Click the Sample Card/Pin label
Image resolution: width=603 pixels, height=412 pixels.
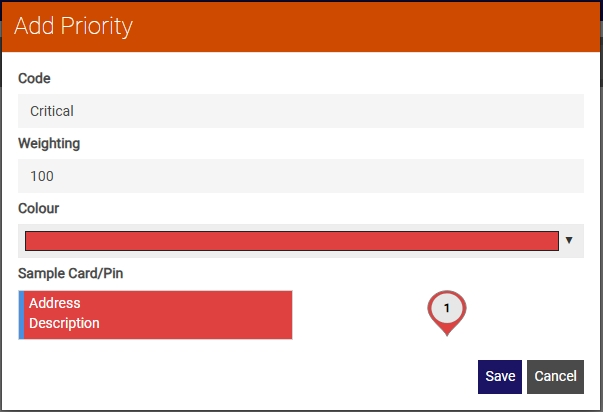pos(70,274)
